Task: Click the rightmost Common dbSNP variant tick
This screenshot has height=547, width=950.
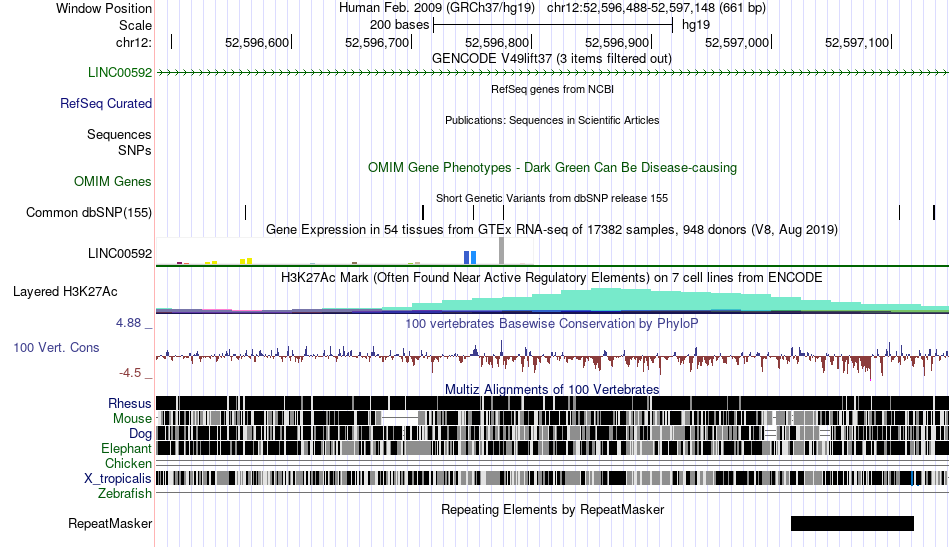Action: (x=934, y=213)
